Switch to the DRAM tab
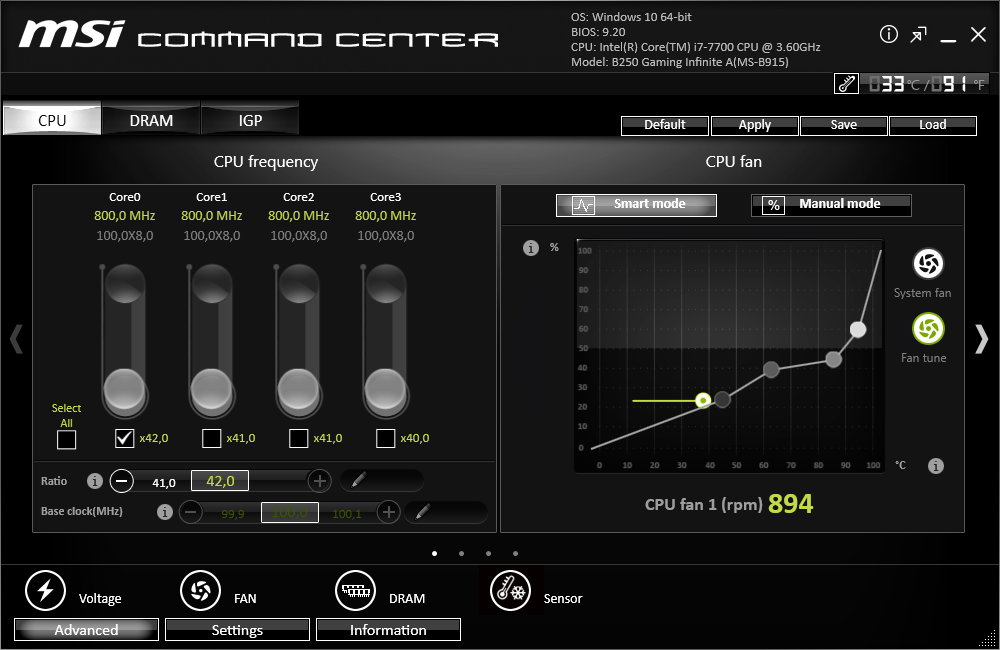 tap(151, 119)
